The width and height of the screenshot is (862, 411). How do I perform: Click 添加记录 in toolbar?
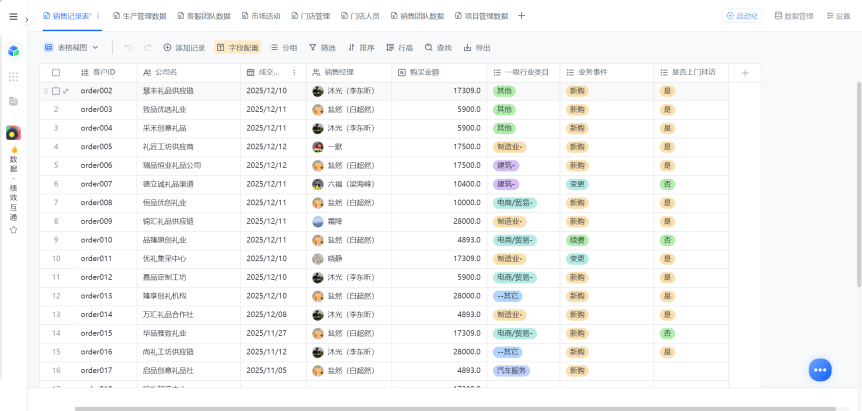point(184,48)
